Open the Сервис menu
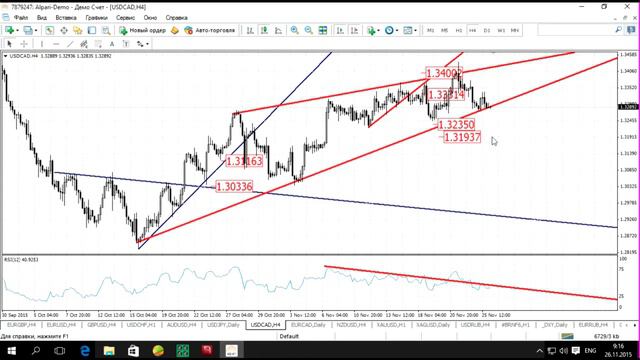The height and width of the screenshot is (360, 640). click(x=125, y=18)
